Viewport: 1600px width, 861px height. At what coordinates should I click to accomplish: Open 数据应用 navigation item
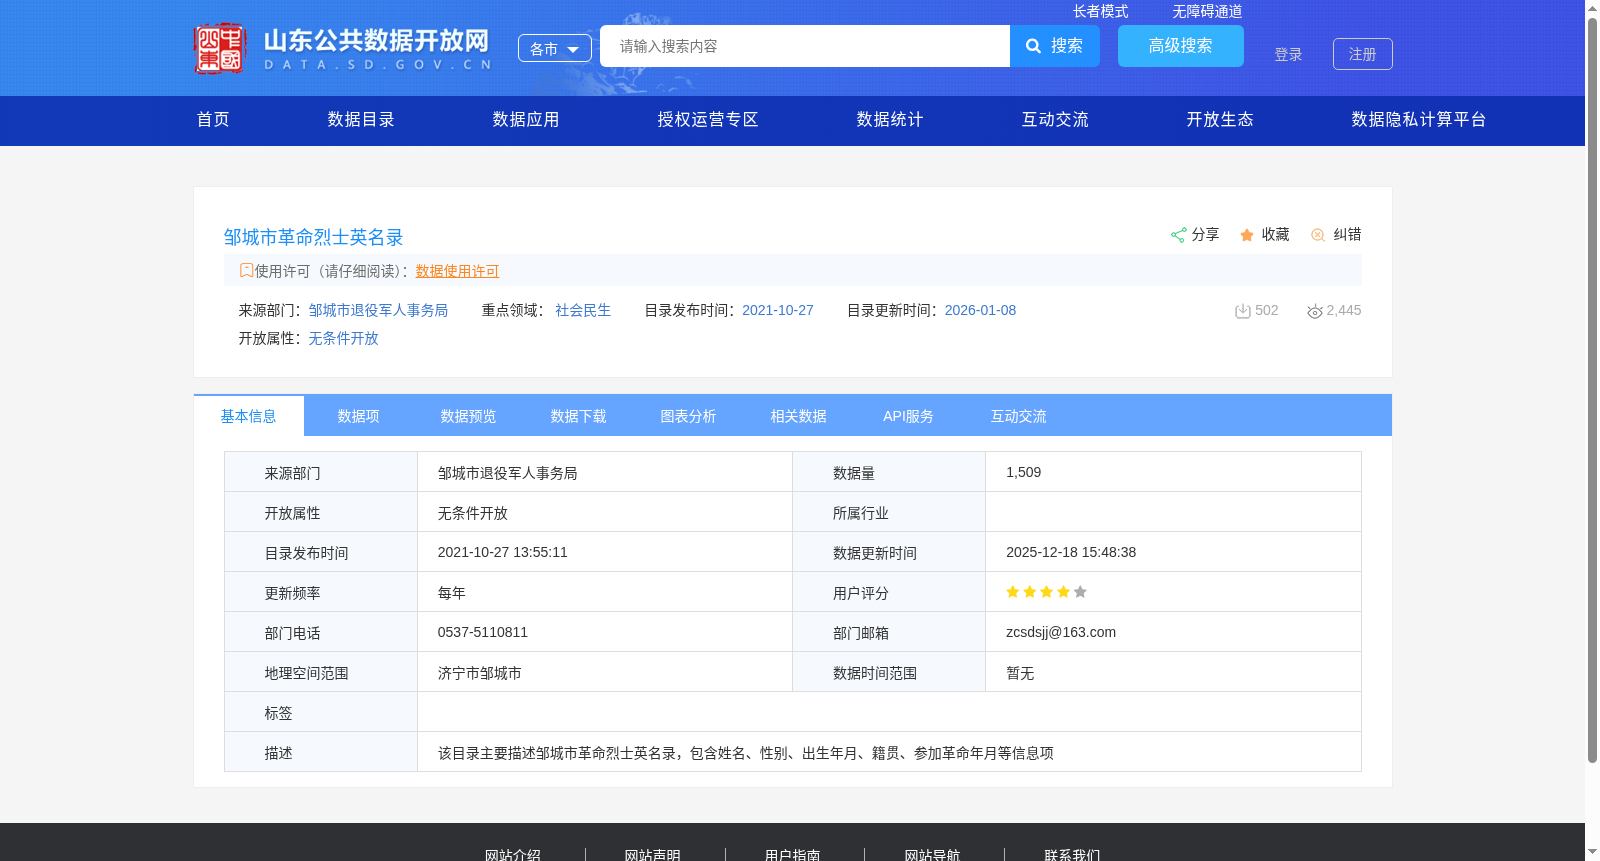coord(526,120)
